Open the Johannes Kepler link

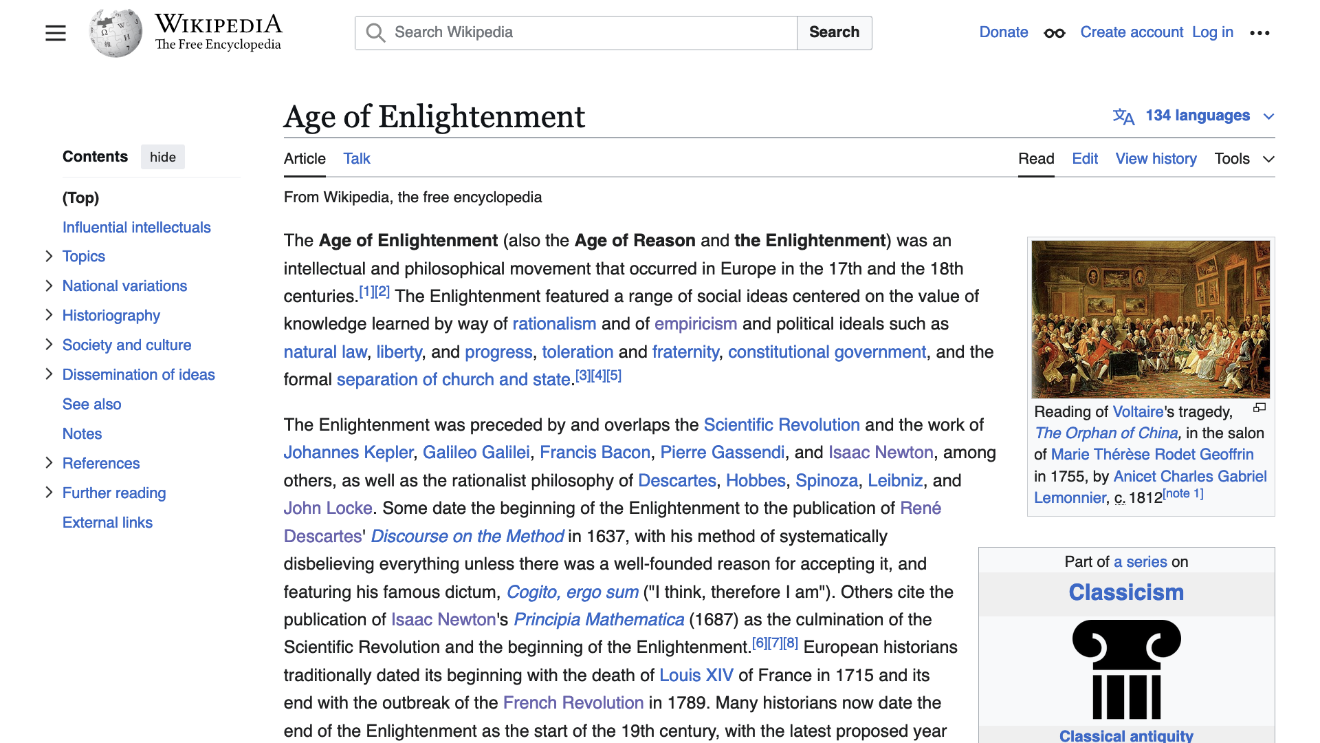[349, 453]
